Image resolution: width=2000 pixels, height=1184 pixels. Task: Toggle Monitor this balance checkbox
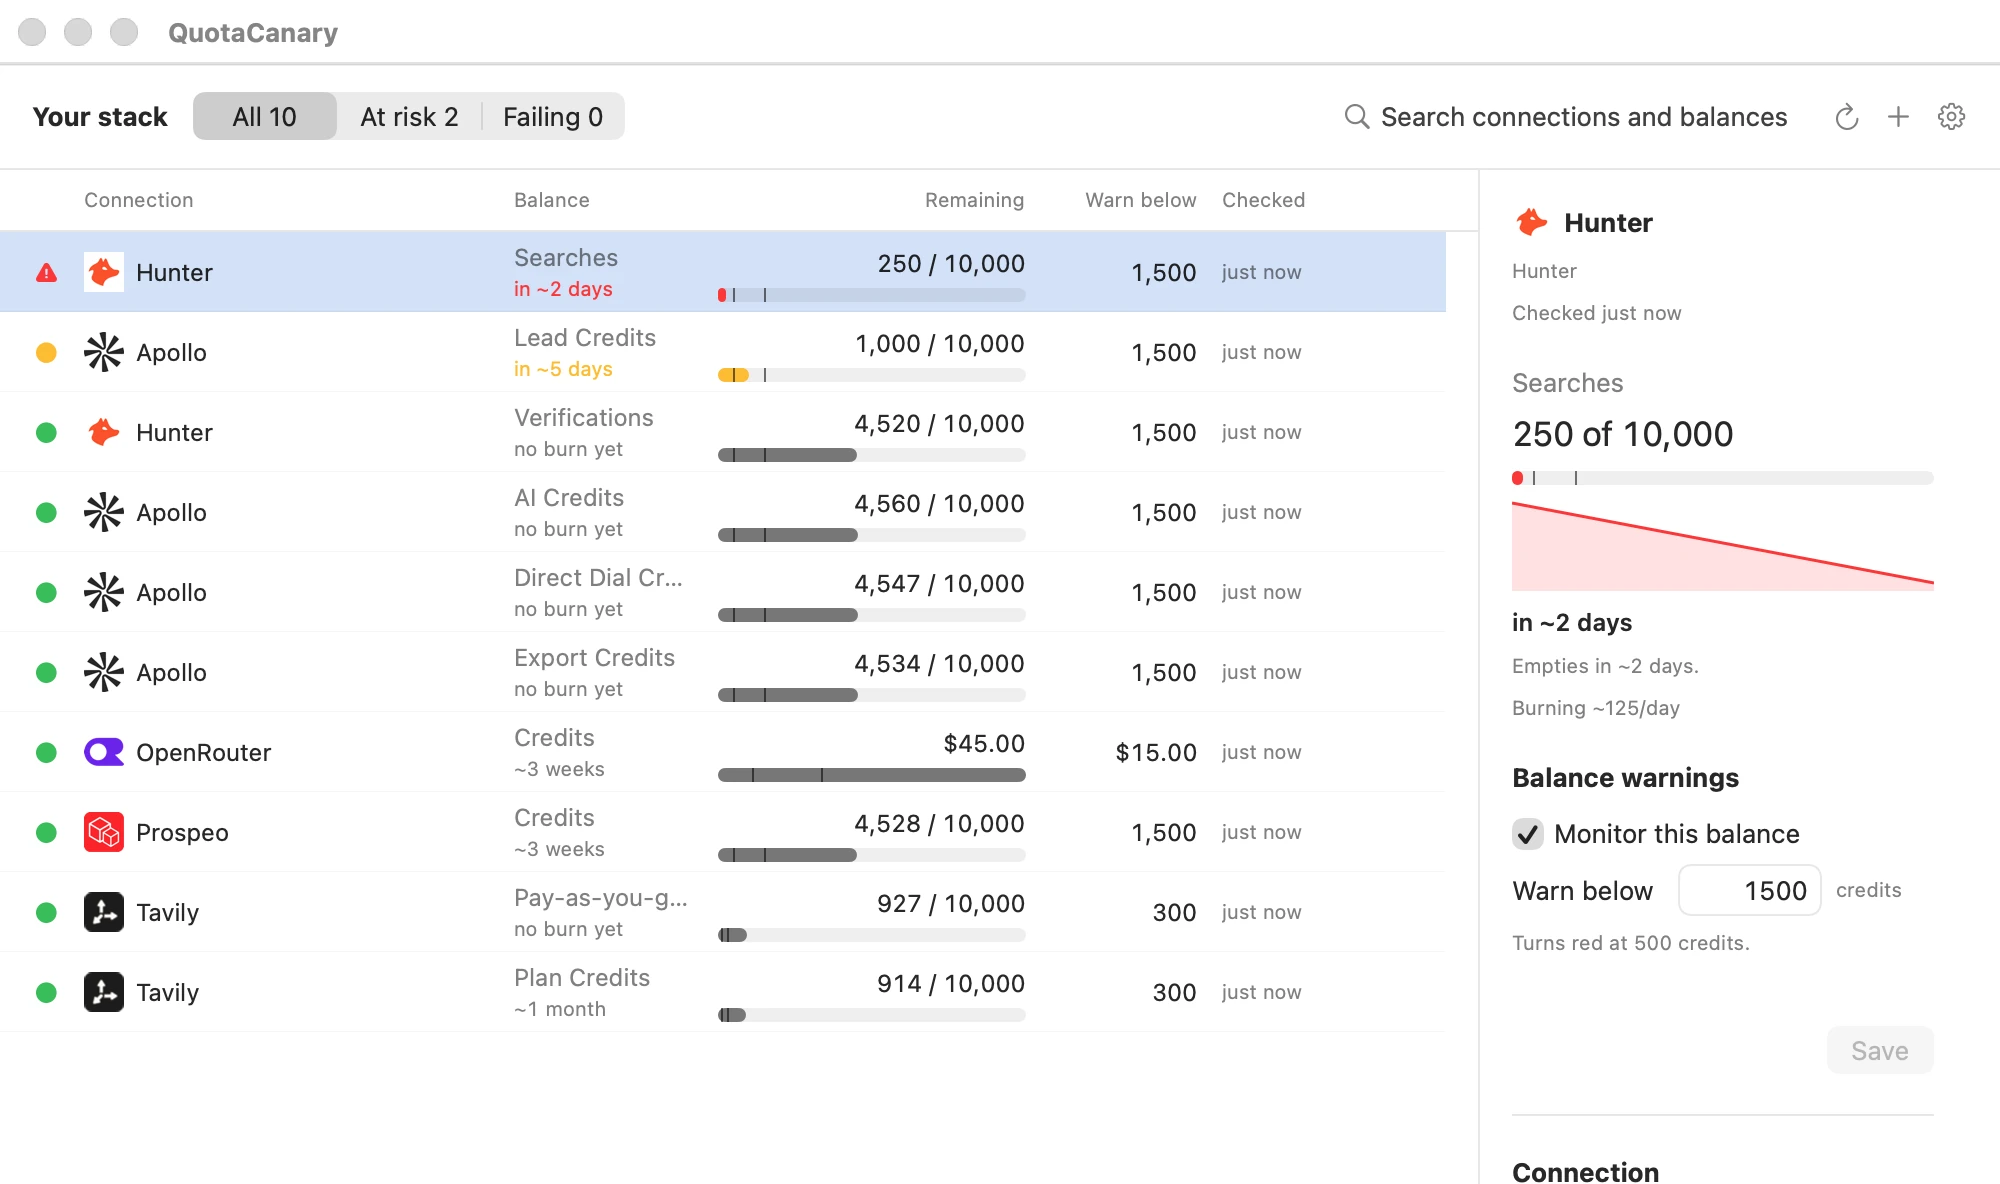pyautogui.click(x=1527, y=834)
